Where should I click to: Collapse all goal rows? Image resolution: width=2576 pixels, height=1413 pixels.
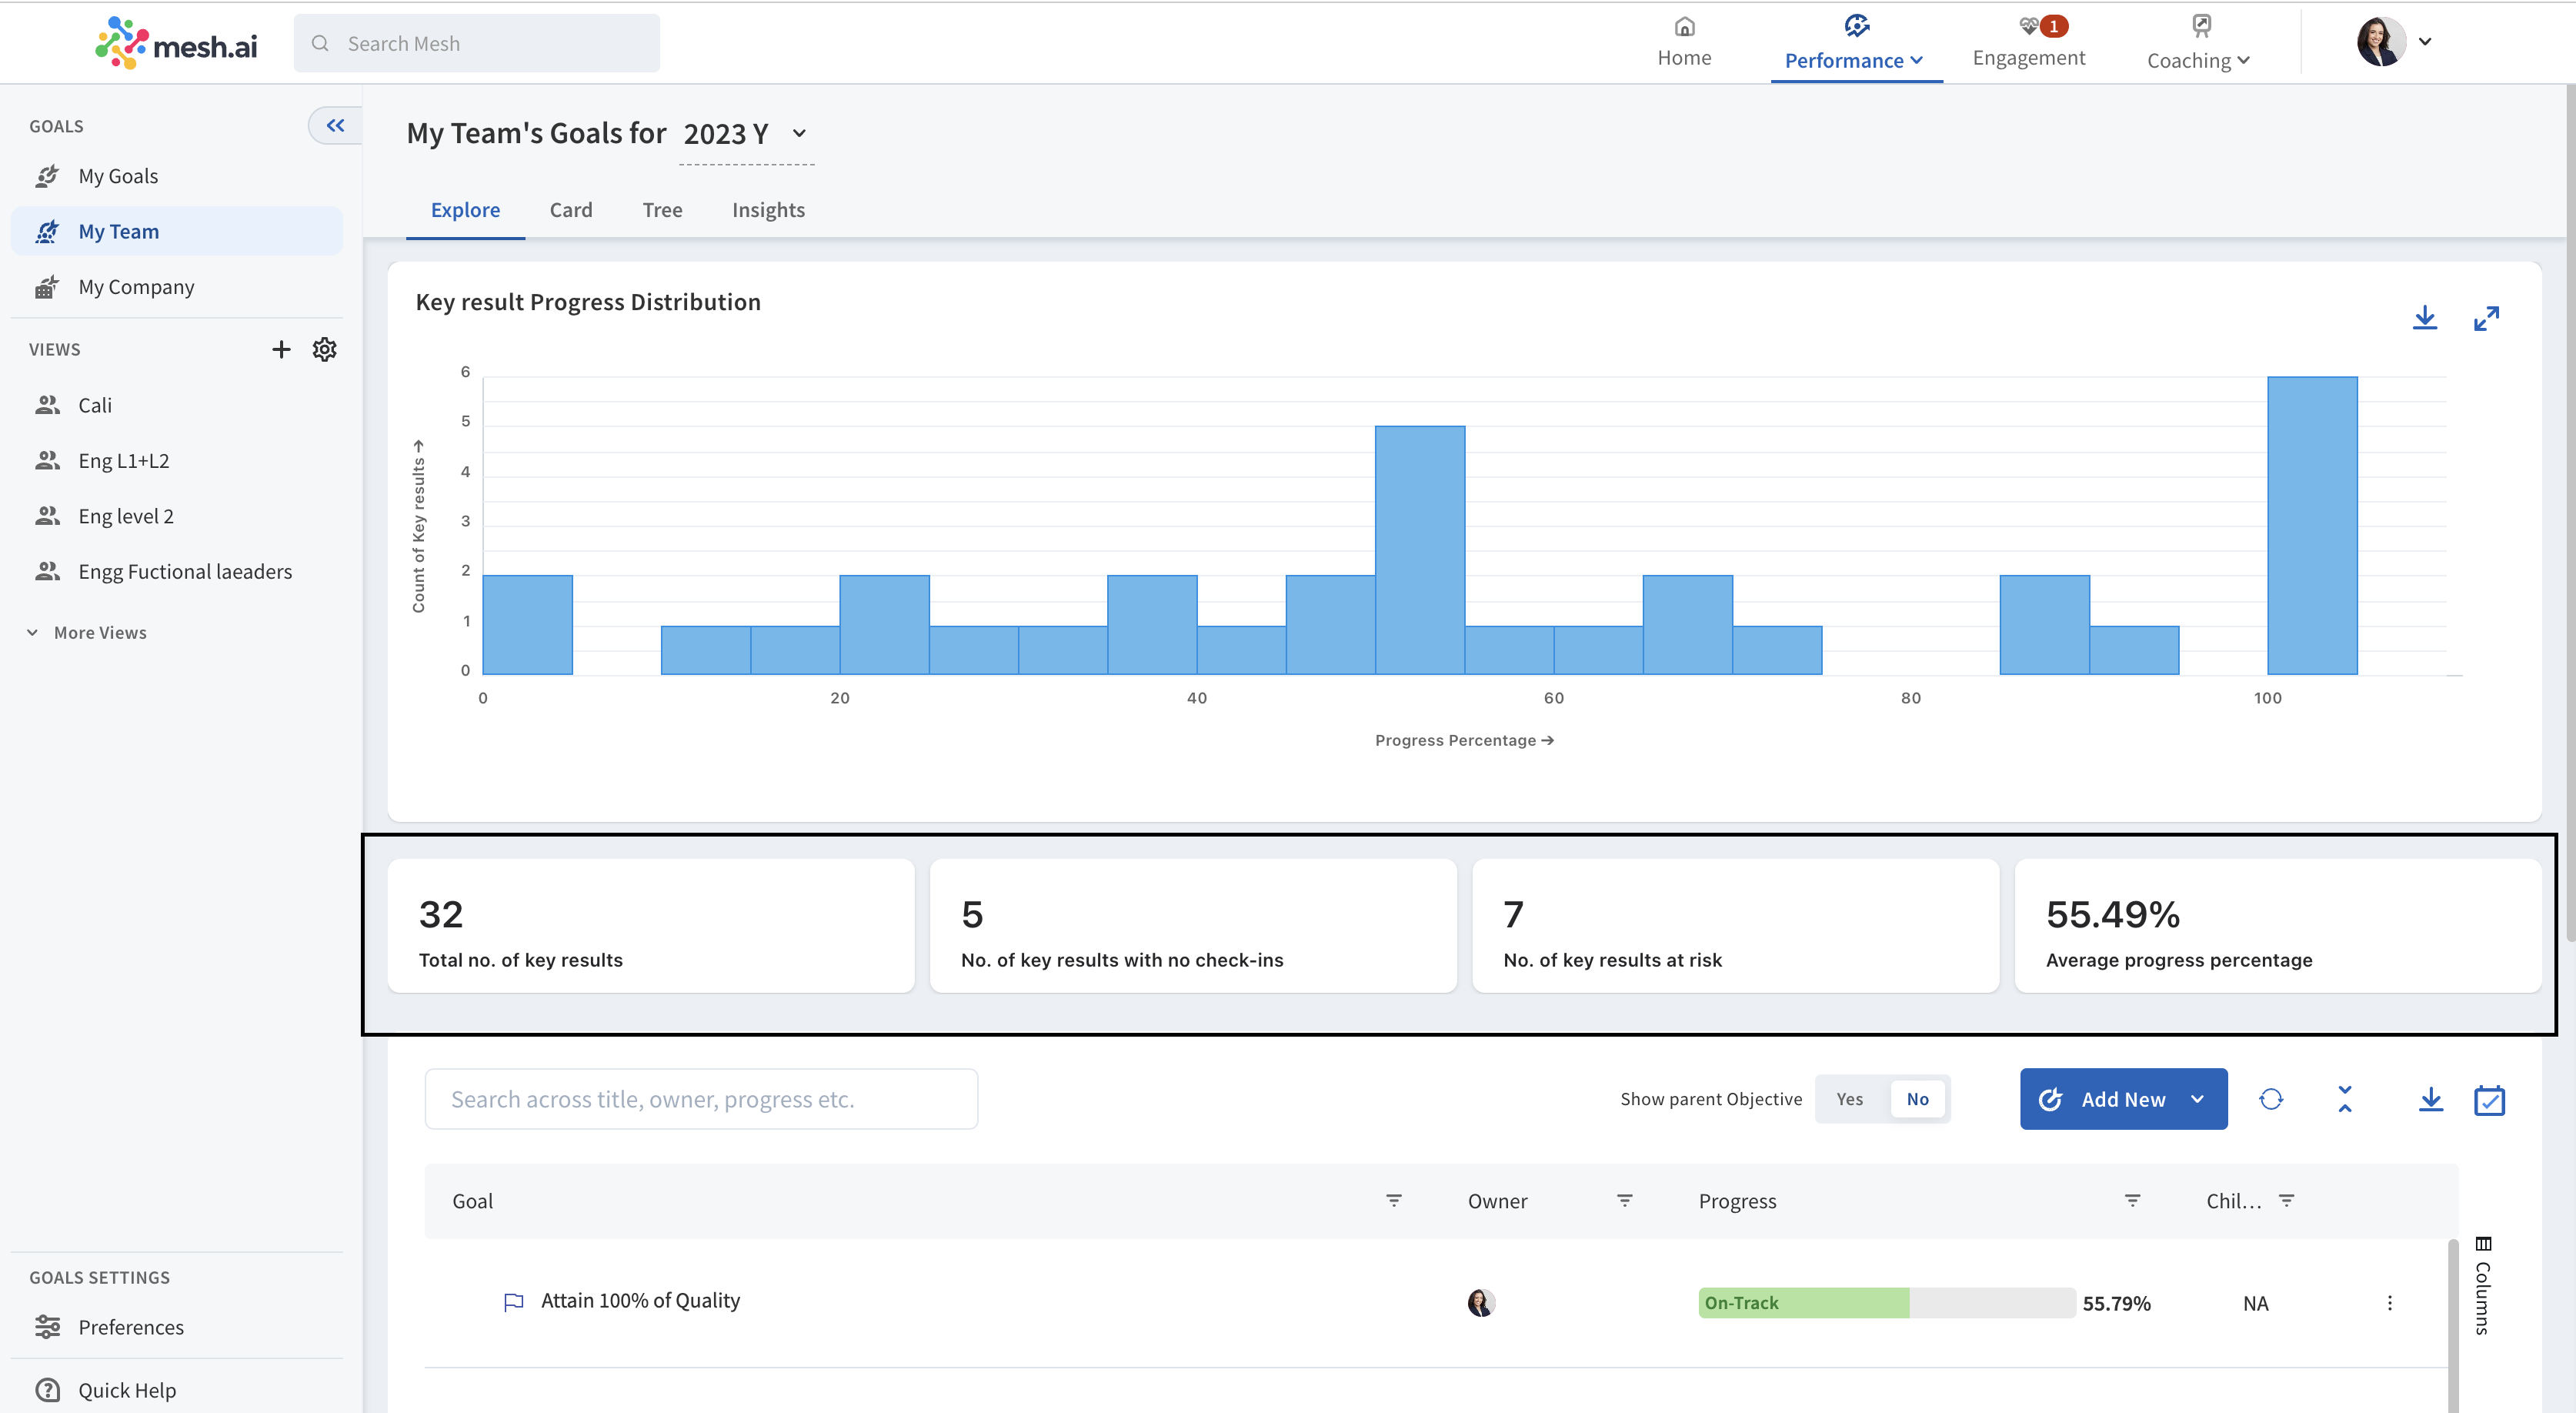click(2345, 1099)
